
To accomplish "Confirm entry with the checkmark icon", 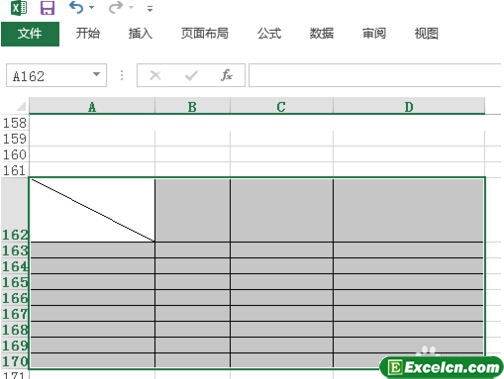I will [x=191, y=75].
